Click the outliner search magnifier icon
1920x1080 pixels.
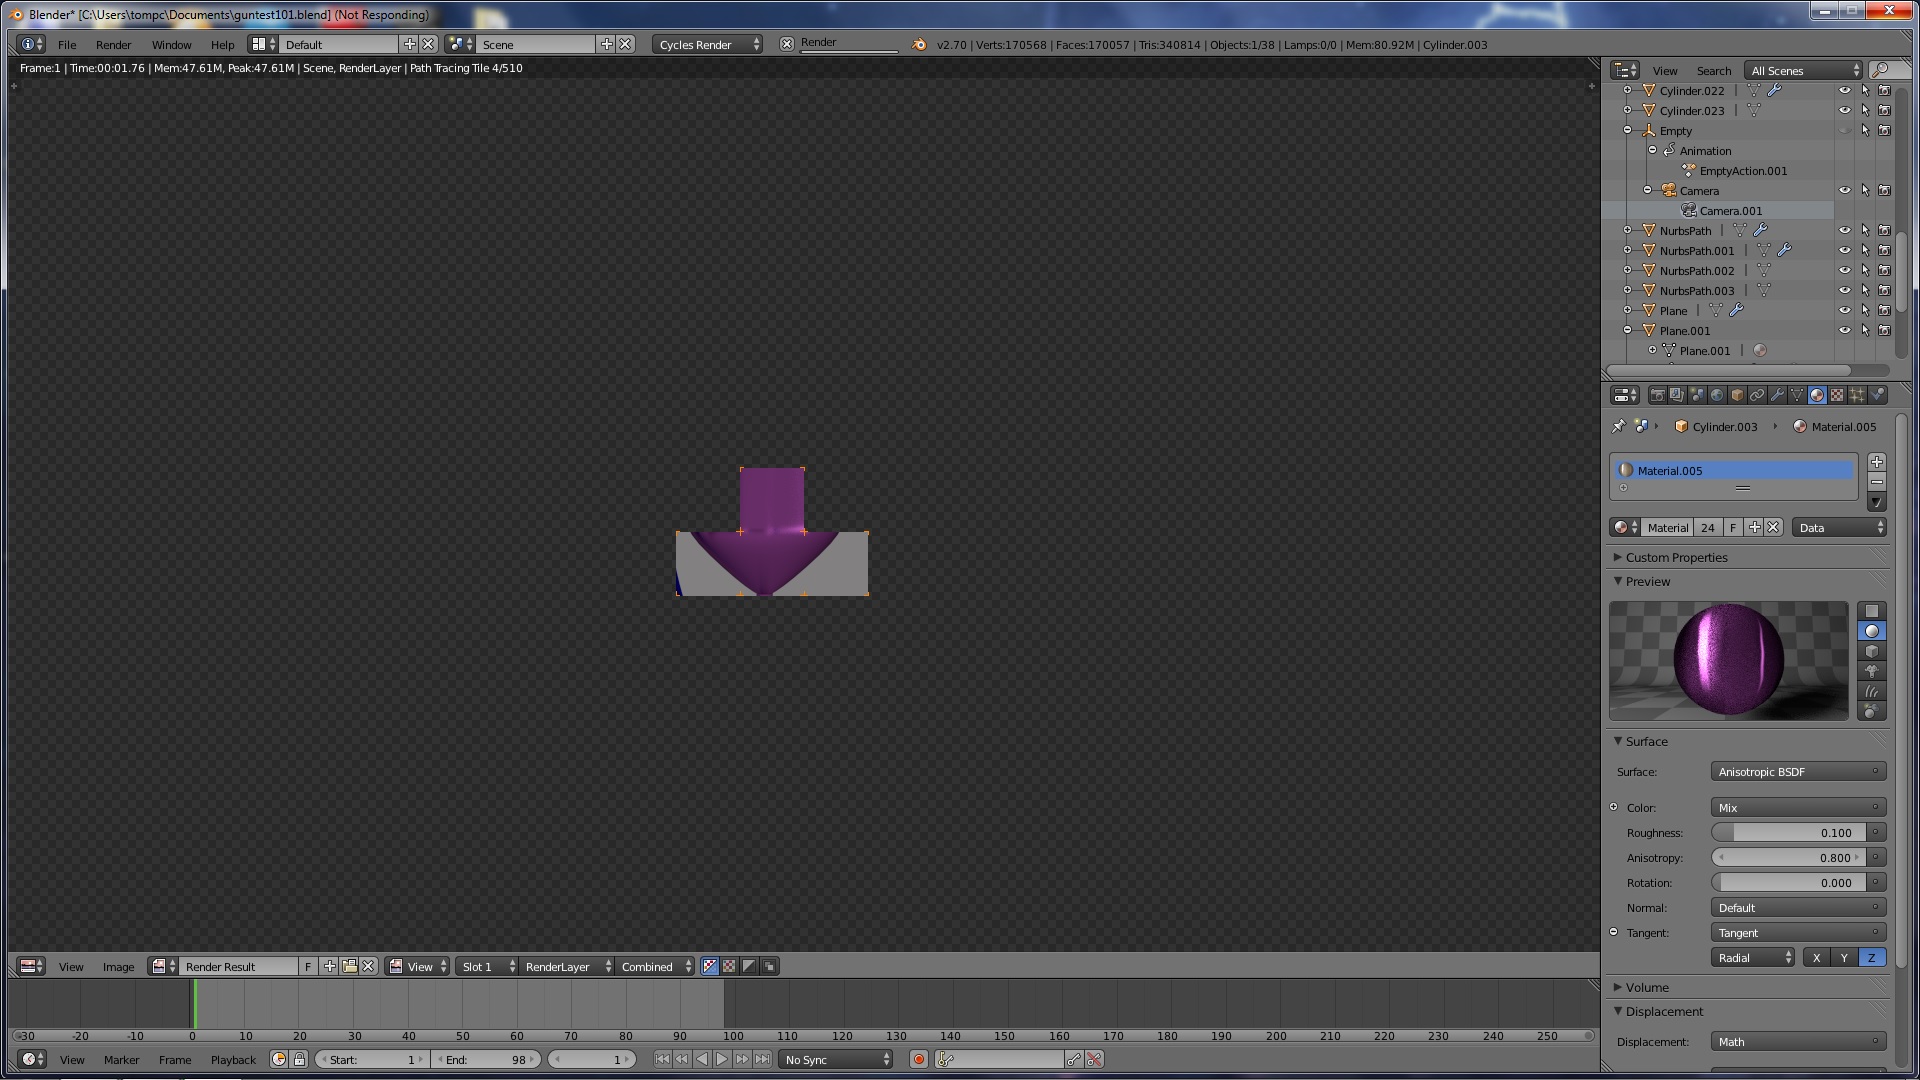1880,70
